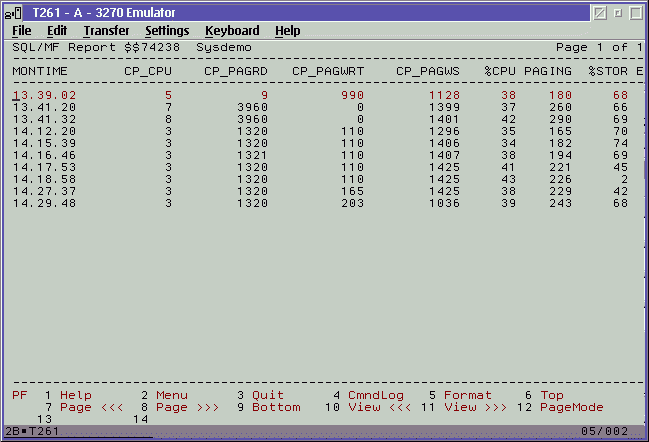Select the %STOR column header

point(608,71)
